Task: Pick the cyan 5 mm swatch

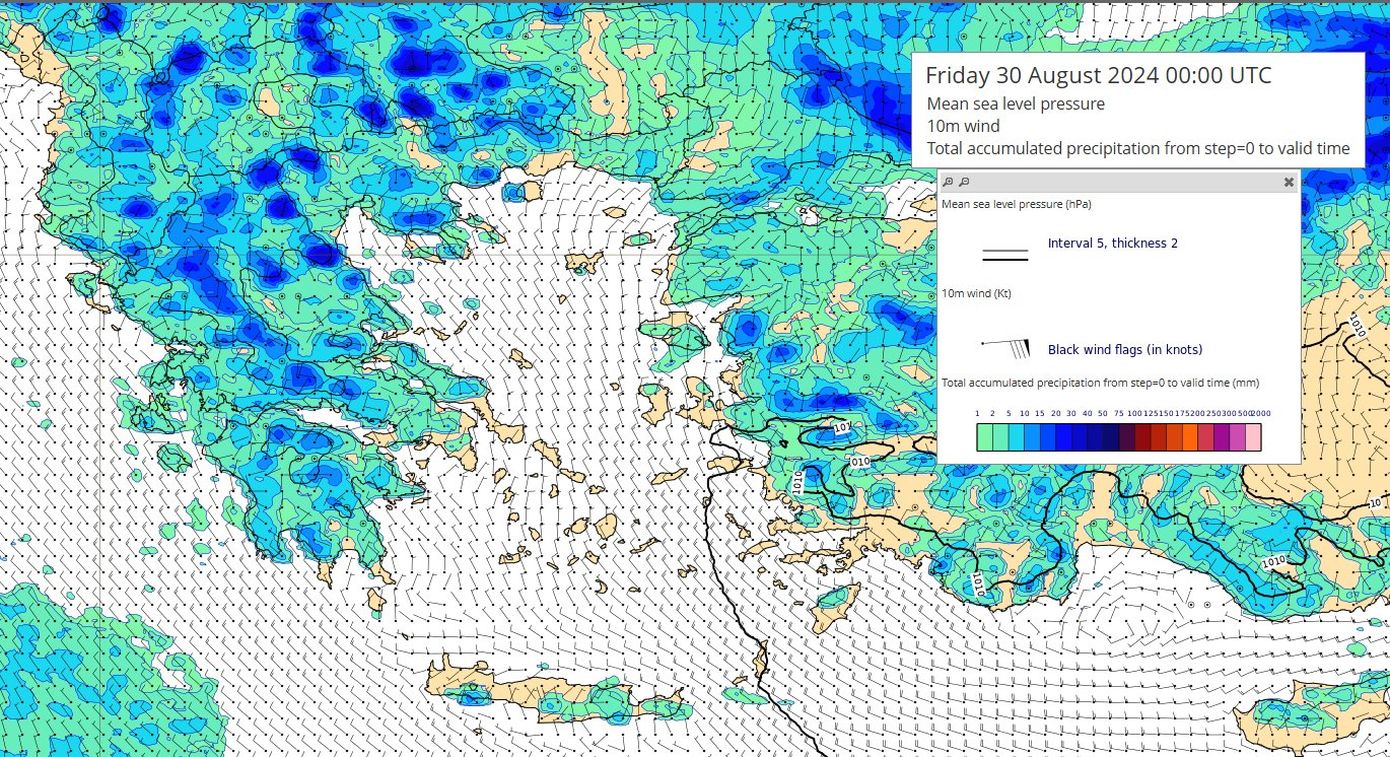Action: (x=1016, y=437)
